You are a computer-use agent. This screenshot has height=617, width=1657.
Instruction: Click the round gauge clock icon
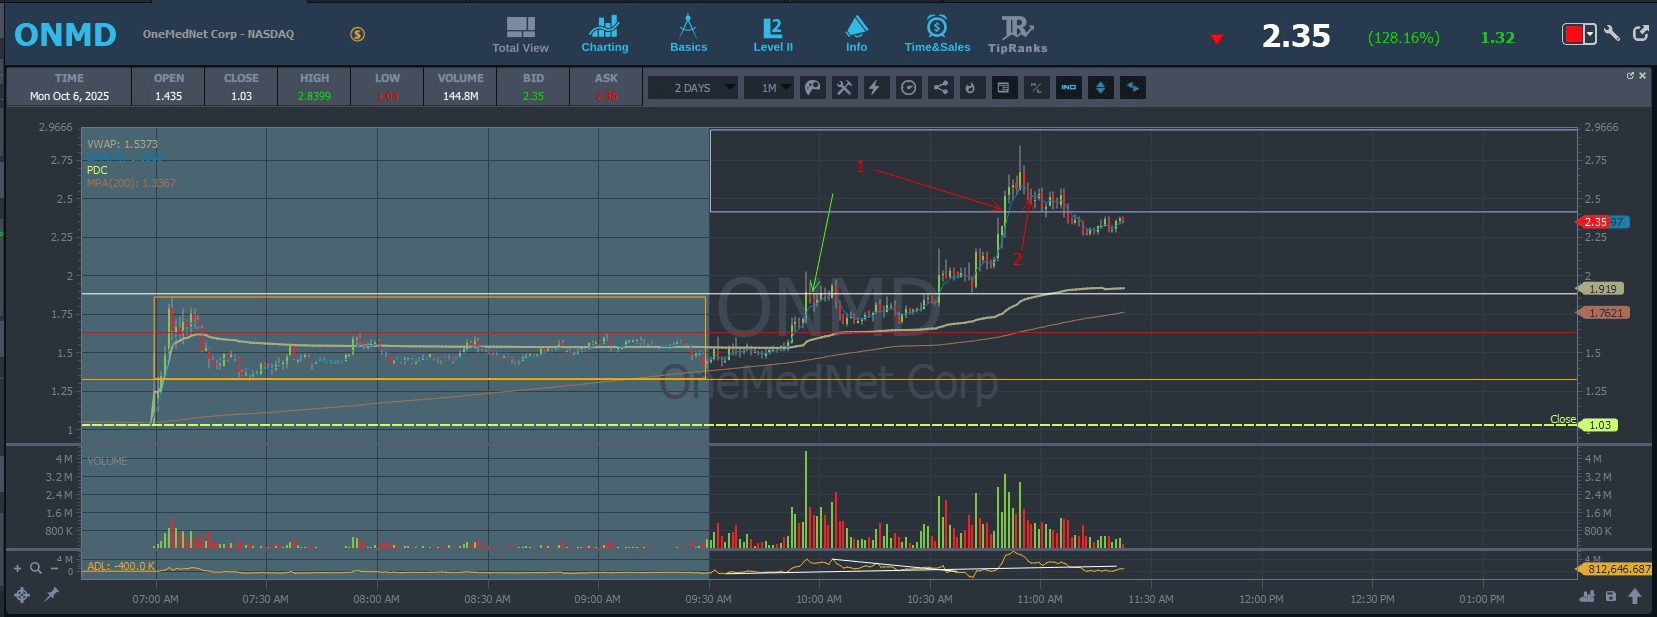pyautogui.click(x=908, y=88)
